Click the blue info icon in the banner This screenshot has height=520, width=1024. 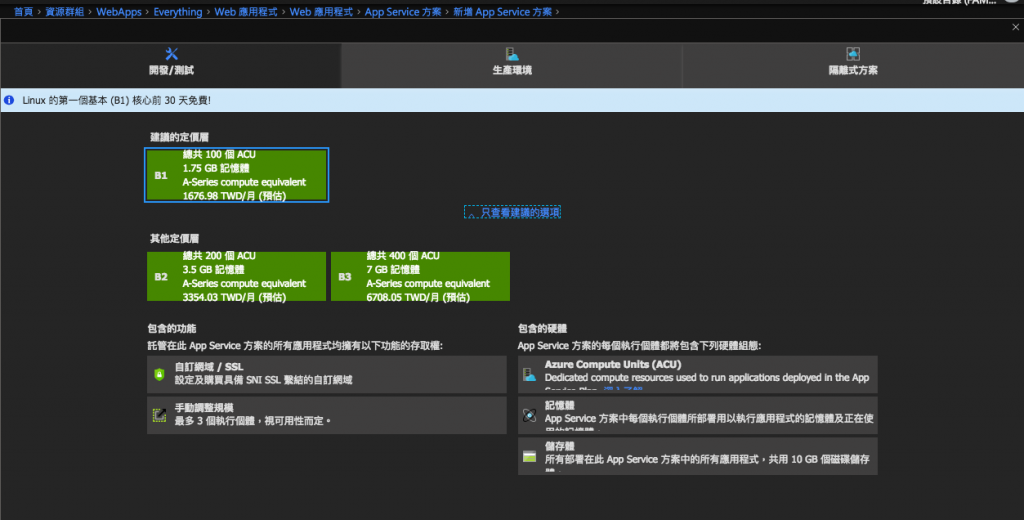tap(9, 100)
